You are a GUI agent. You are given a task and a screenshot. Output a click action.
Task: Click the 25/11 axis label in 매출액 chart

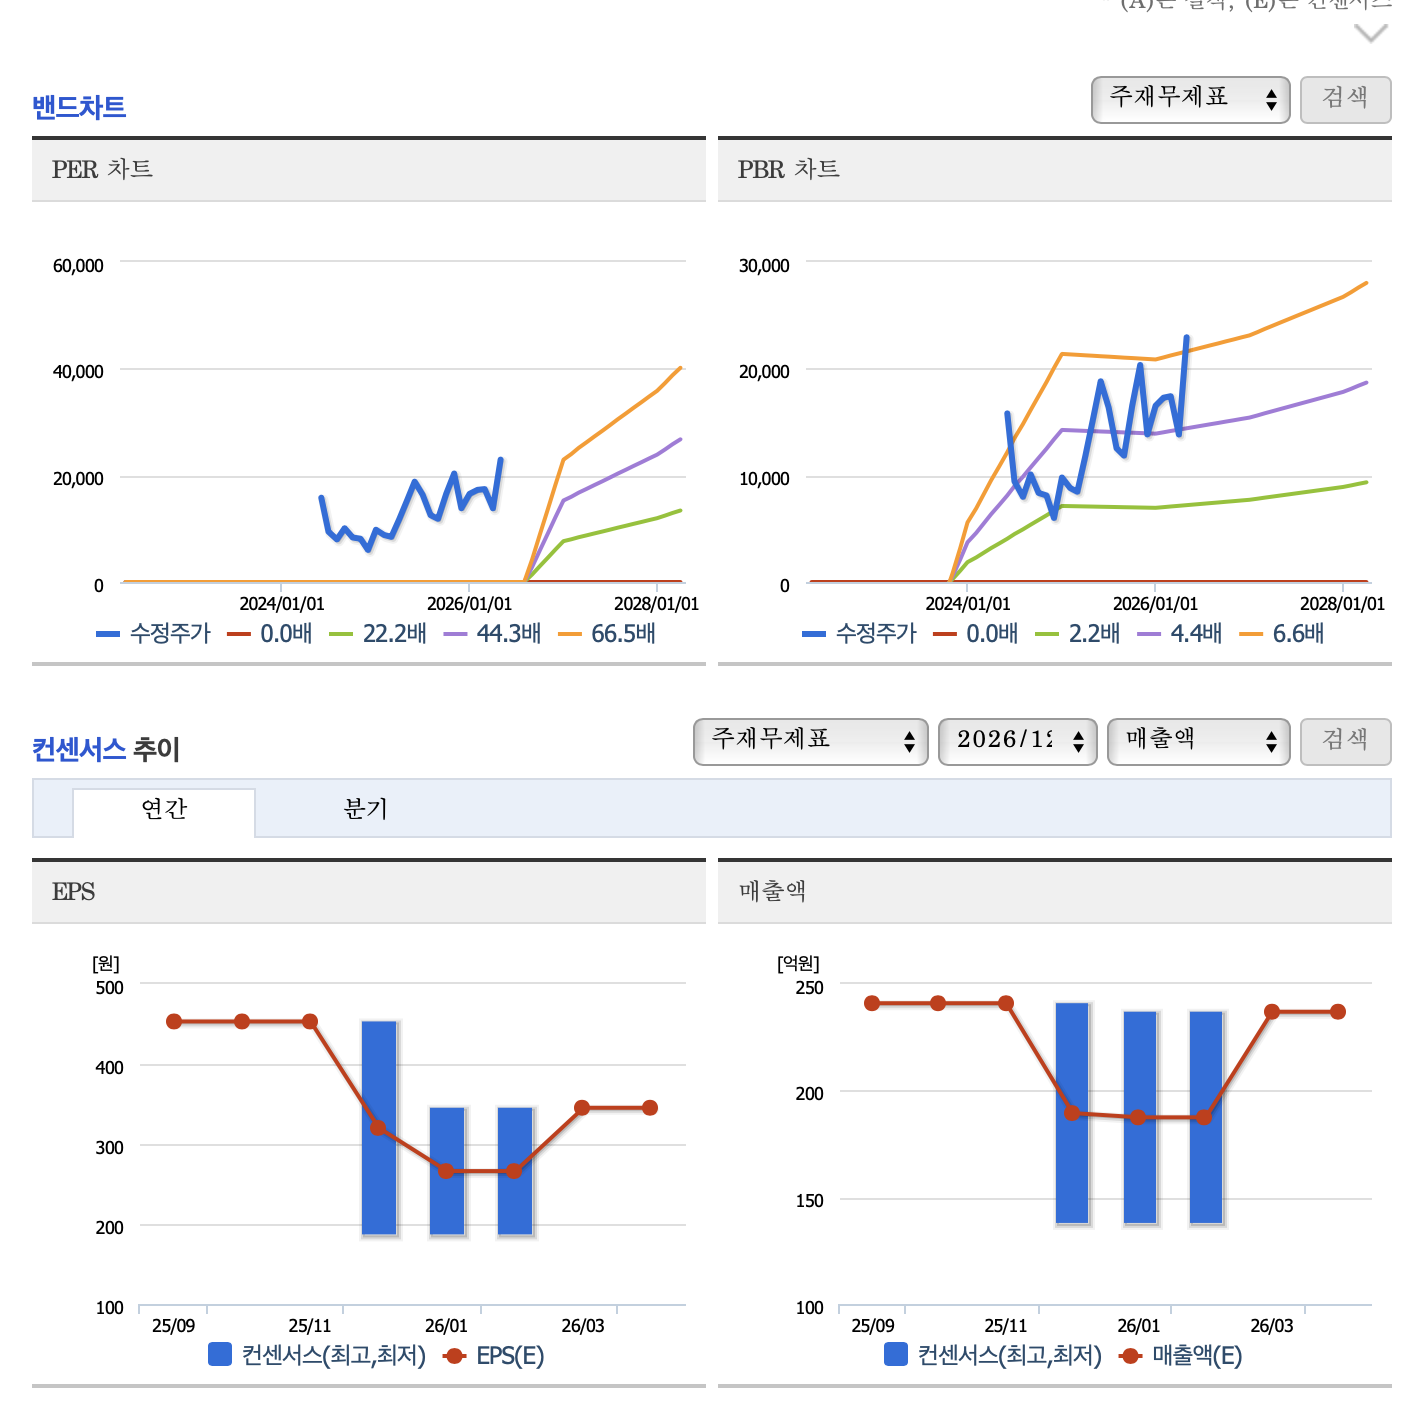click(1006, 1326)
